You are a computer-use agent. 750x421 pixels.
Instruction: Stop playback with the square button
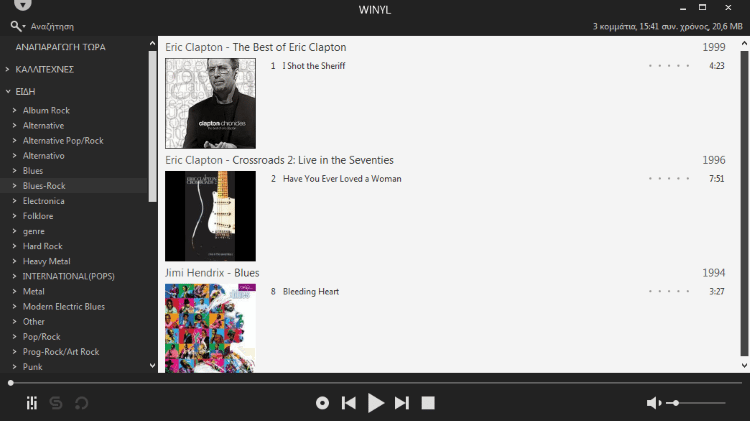pos(428,403)
